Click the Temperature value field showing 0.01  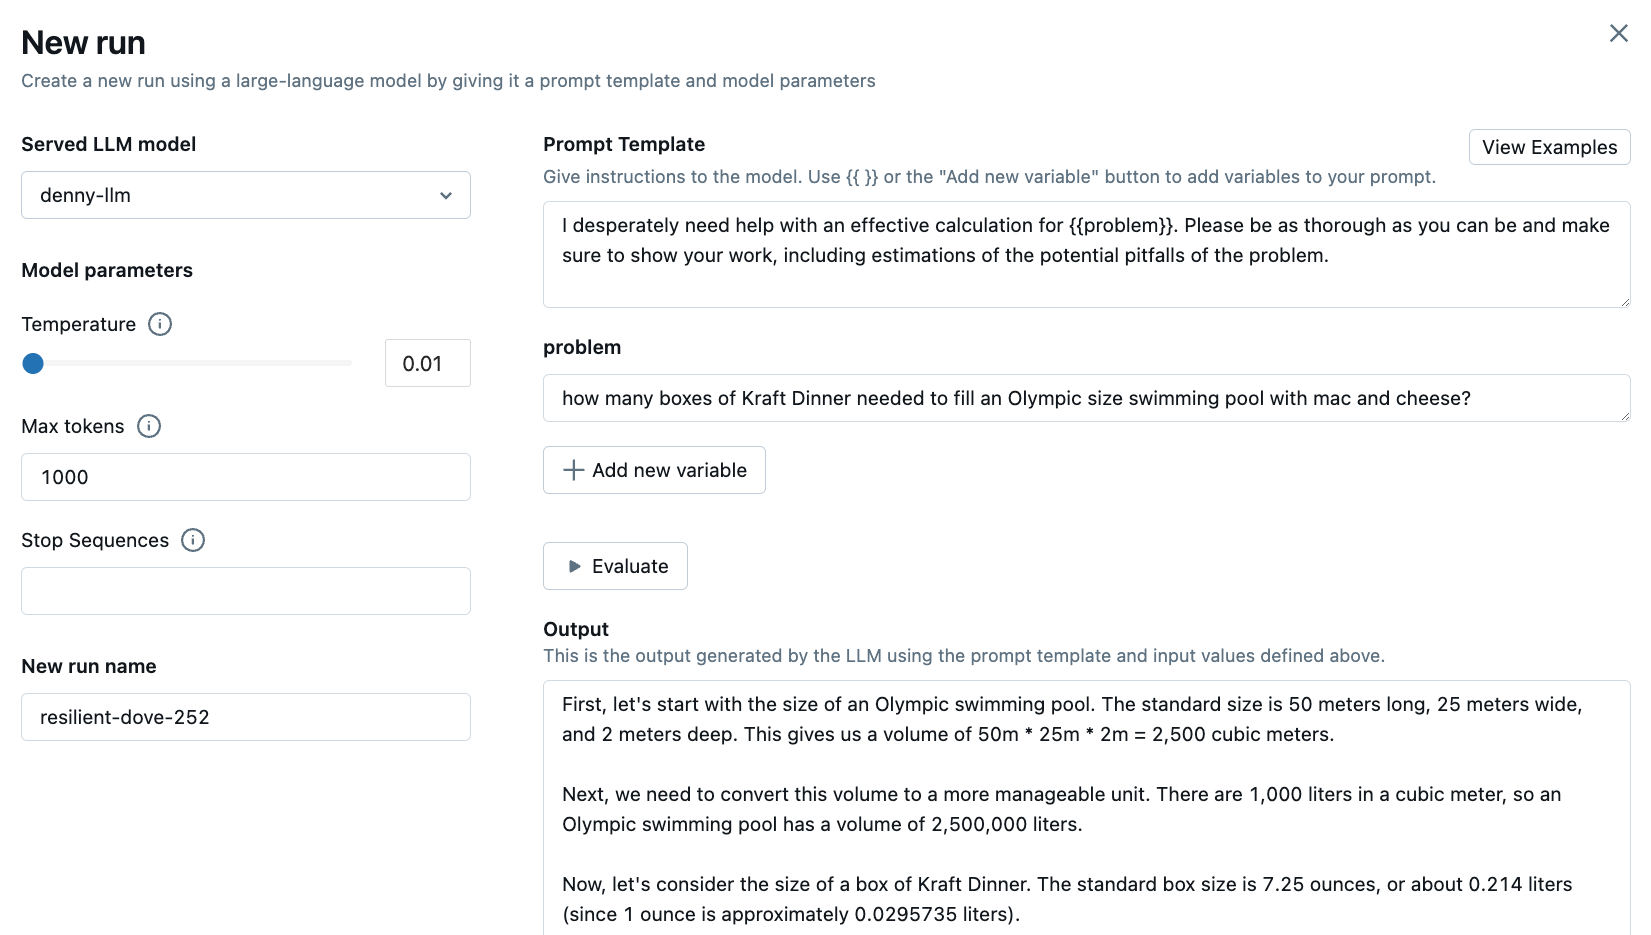pyautogui.click(x=427, y=364)
